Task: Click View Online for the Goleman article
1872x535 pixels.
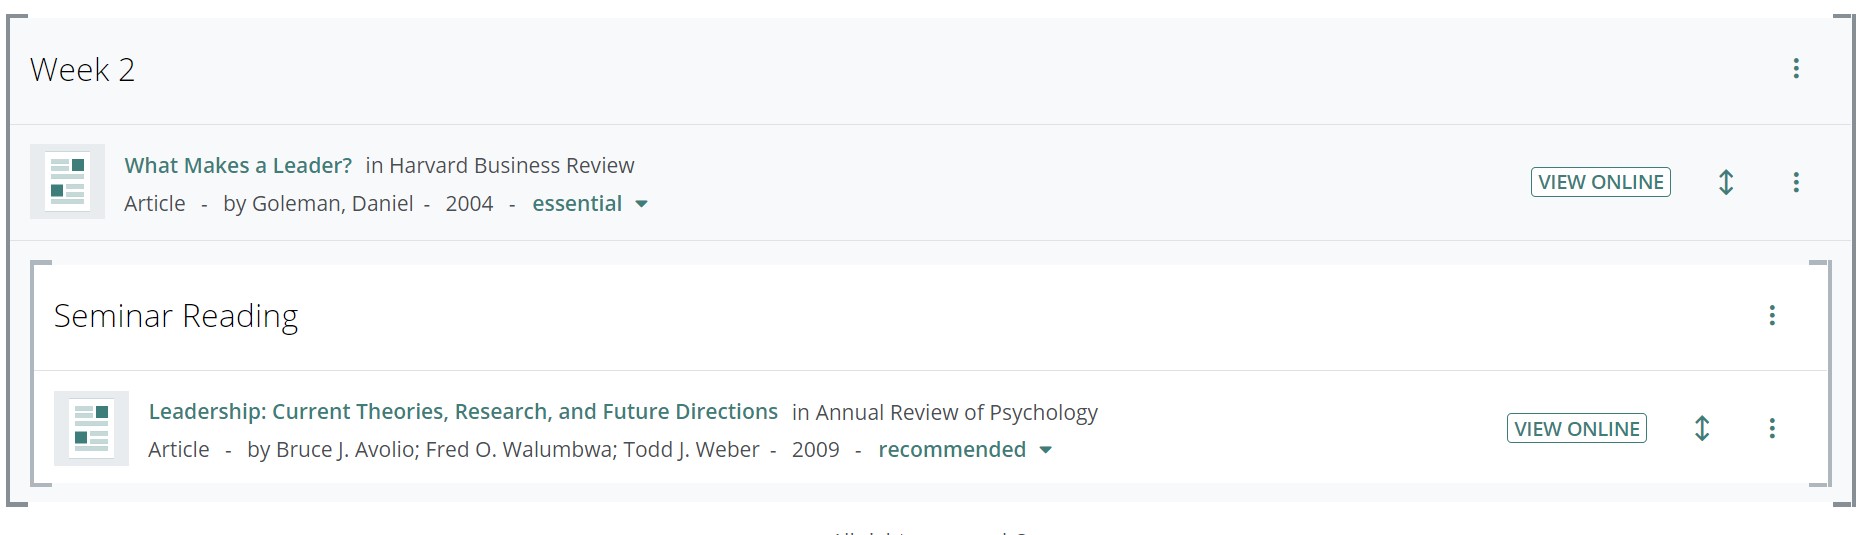Action: tap(1600, 182)
